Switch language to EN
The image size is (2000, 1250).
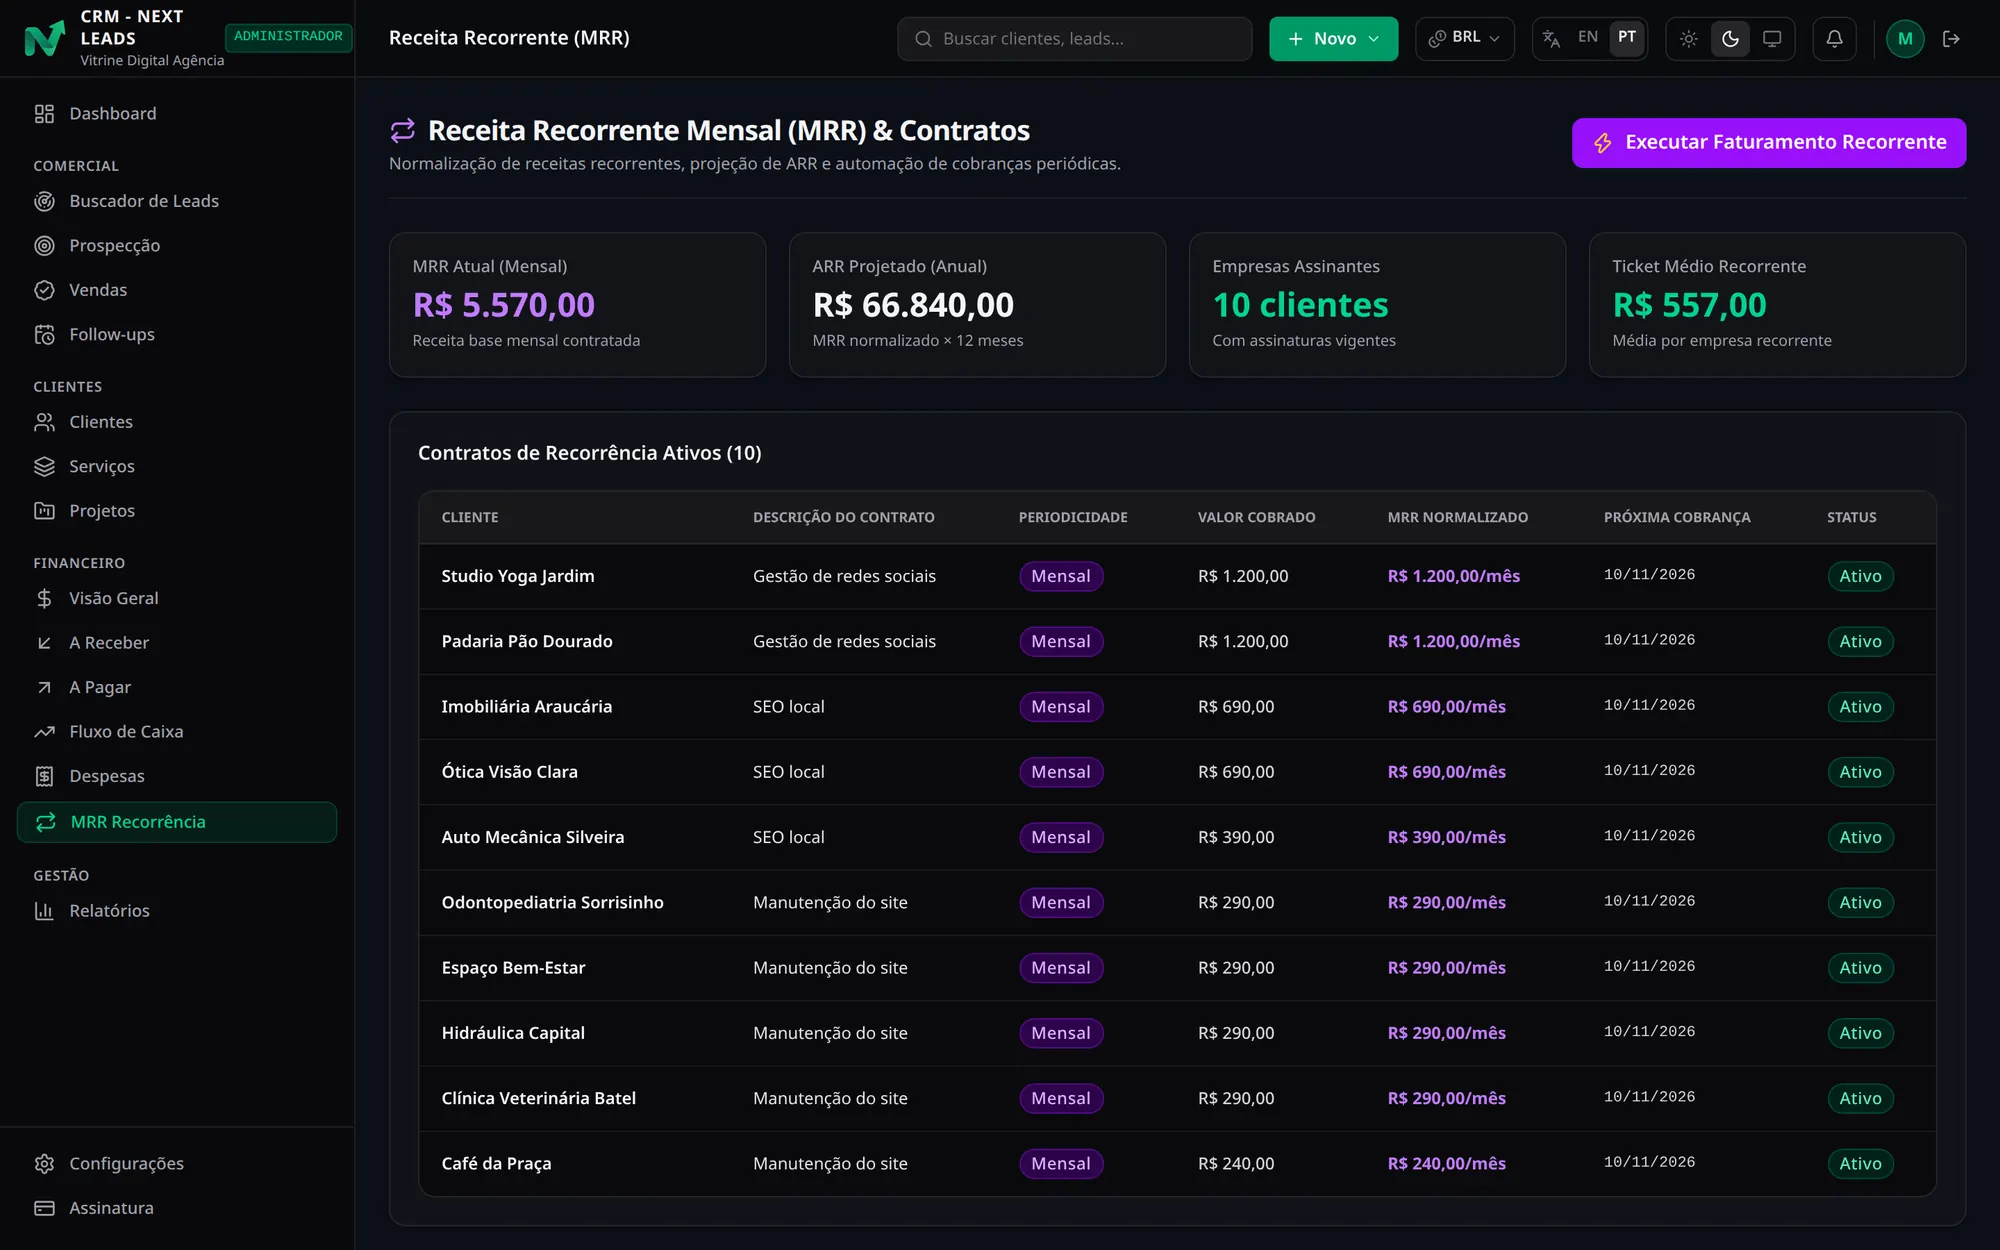coord(1588,37)
